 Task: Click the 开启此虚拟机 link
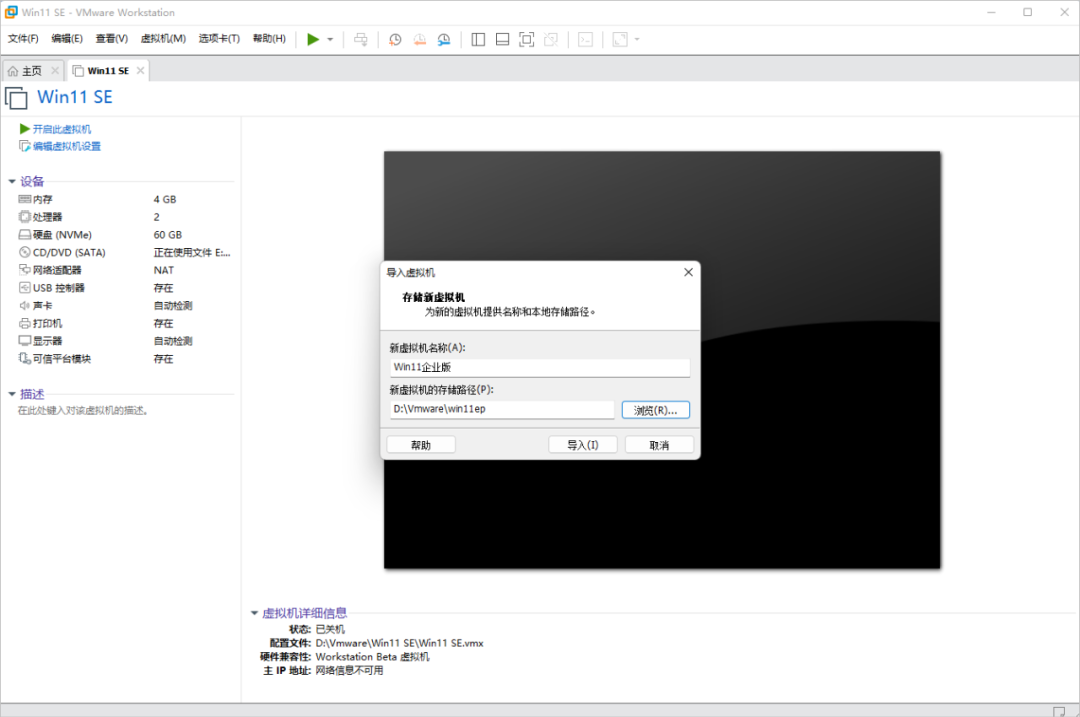point(61,129)
